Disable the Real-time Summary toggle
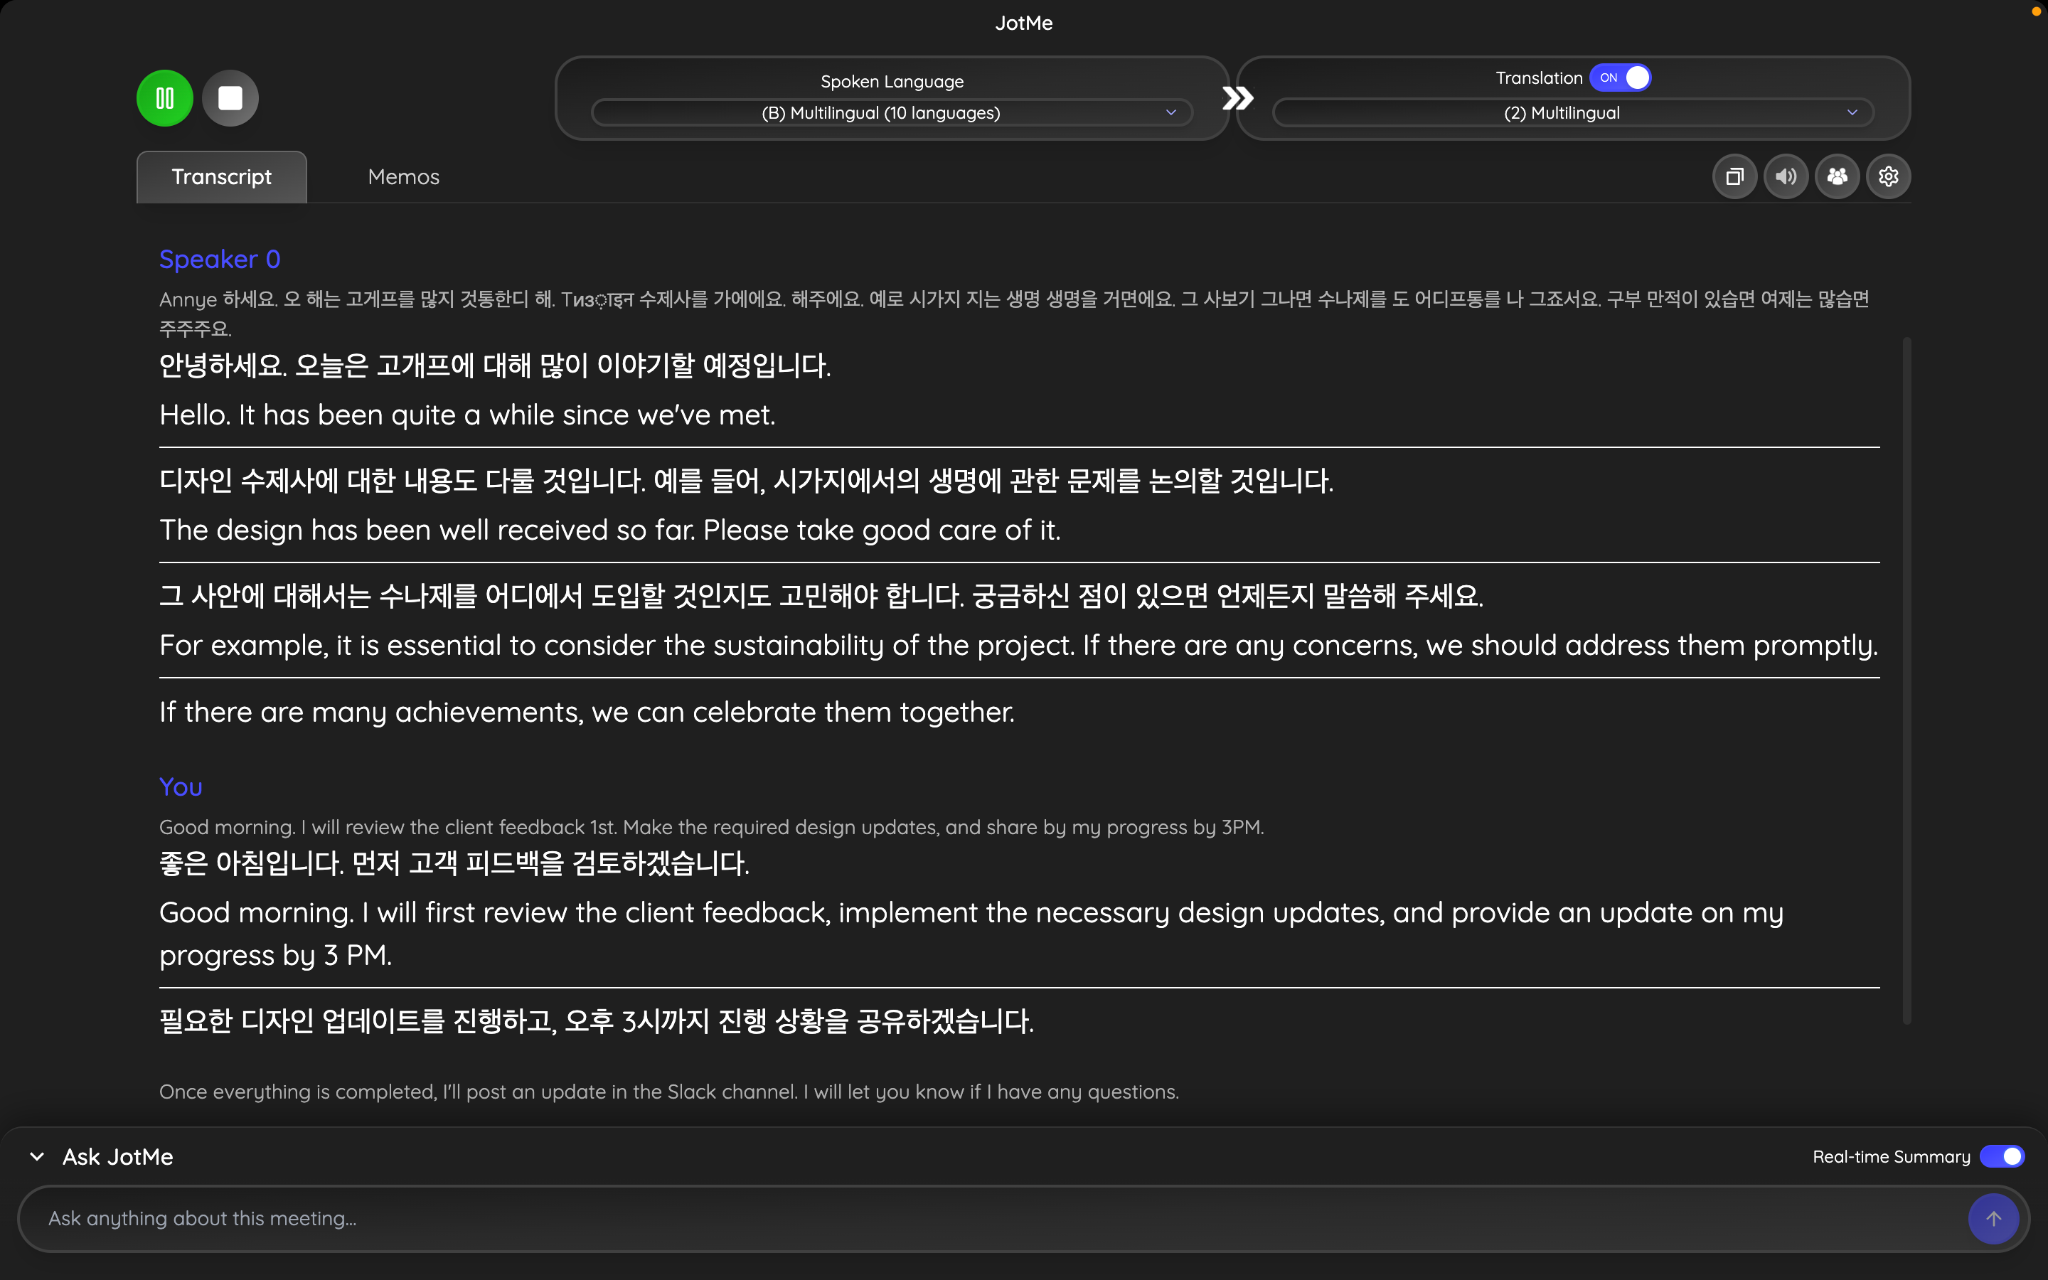Screen dimensions: 2048x1280 tap(2002, 1157)
